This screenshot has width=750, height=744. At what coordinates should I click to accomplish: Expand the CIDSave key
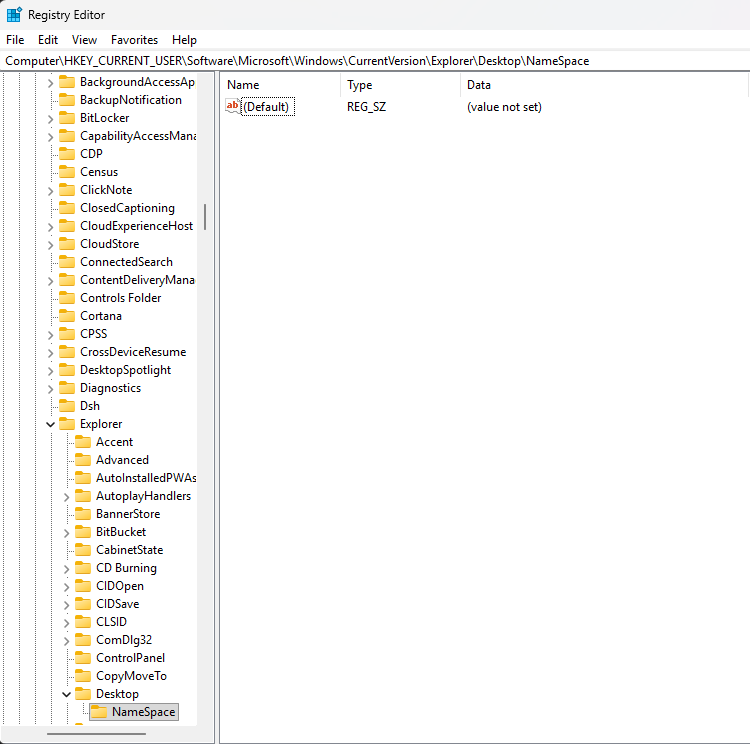tap(66, 605)
